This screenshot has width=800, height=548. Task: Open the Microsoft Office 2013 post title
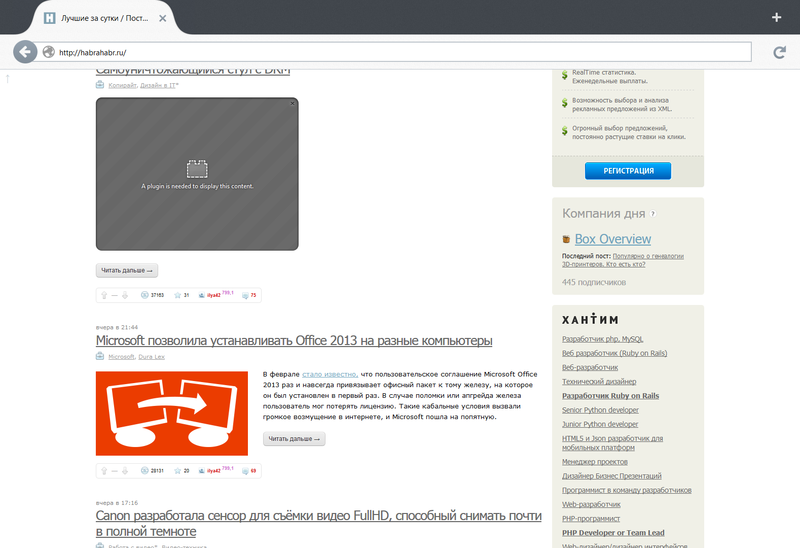click(x=294, y=340)
